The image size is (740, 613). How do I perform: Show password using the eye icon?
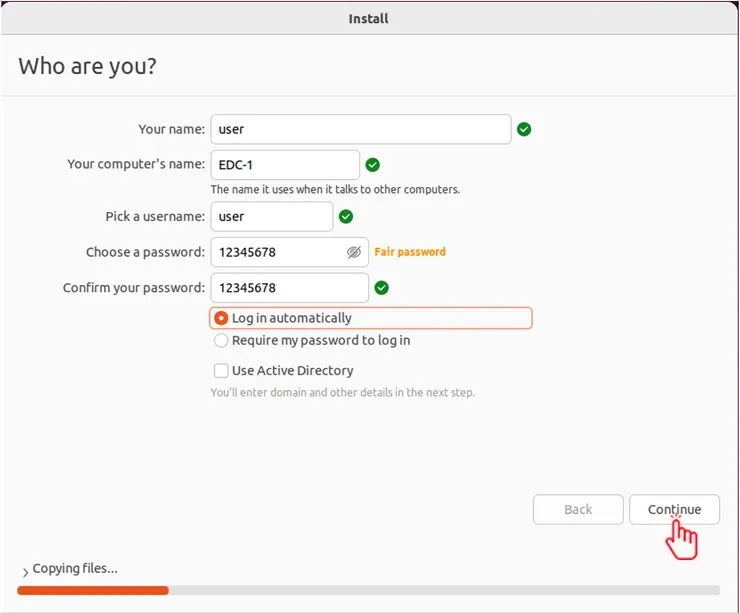[x=353, y=252]
